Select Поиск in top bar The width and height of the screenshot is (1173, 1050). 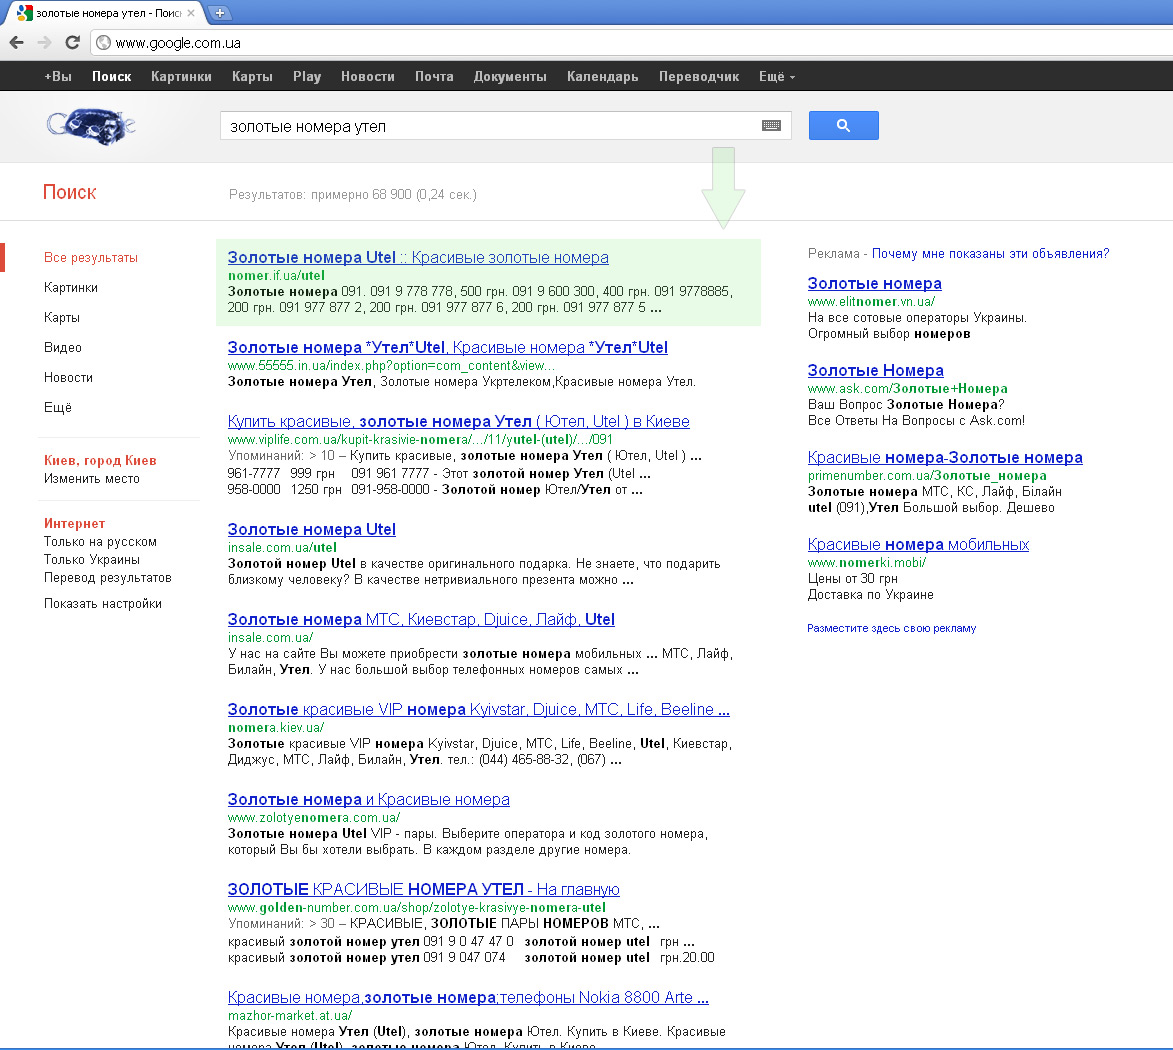pyautogui.click(x=111, y=76)
